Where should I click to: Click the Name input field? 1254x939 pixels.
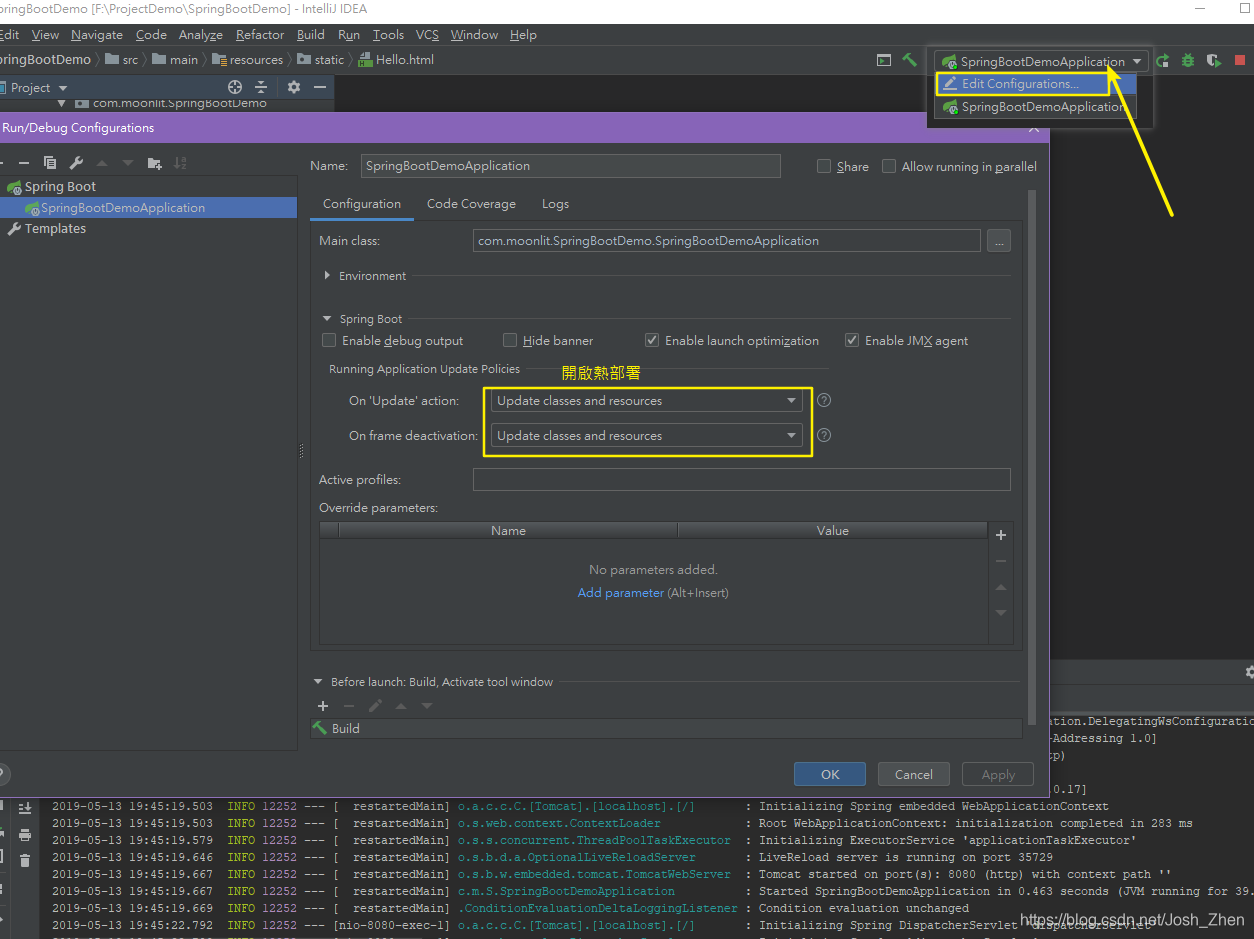pos(570,166)
